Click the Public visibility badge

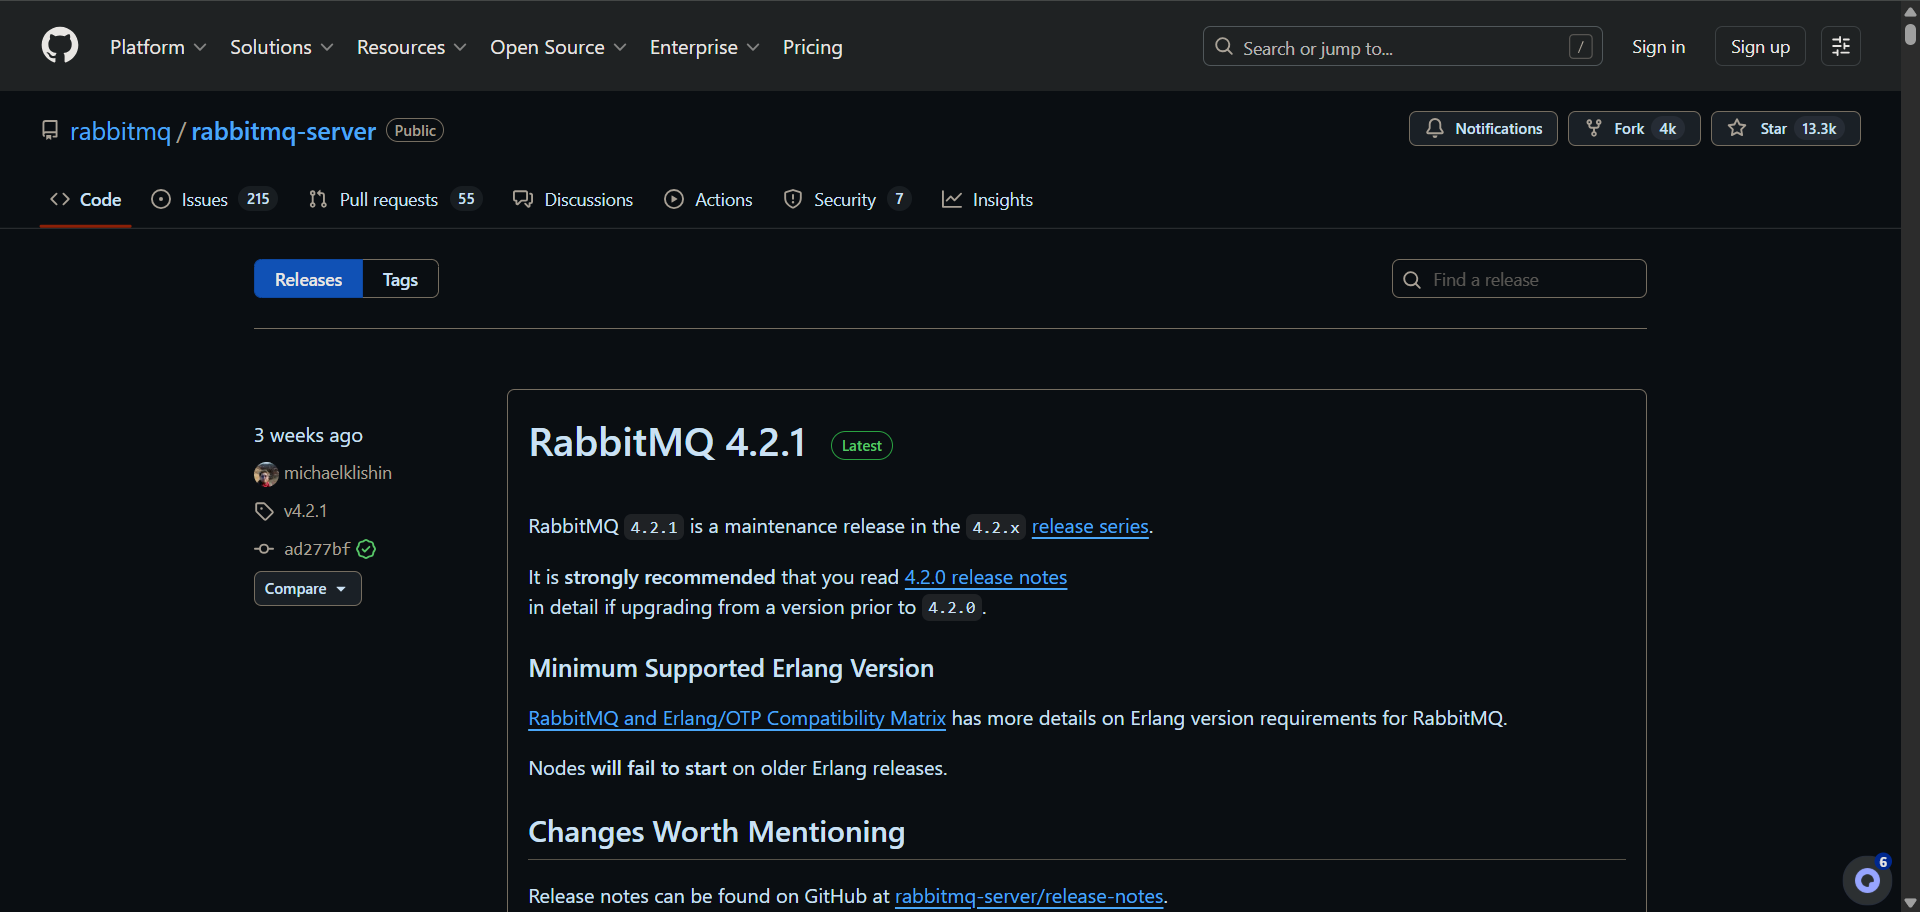click(415, 131)
